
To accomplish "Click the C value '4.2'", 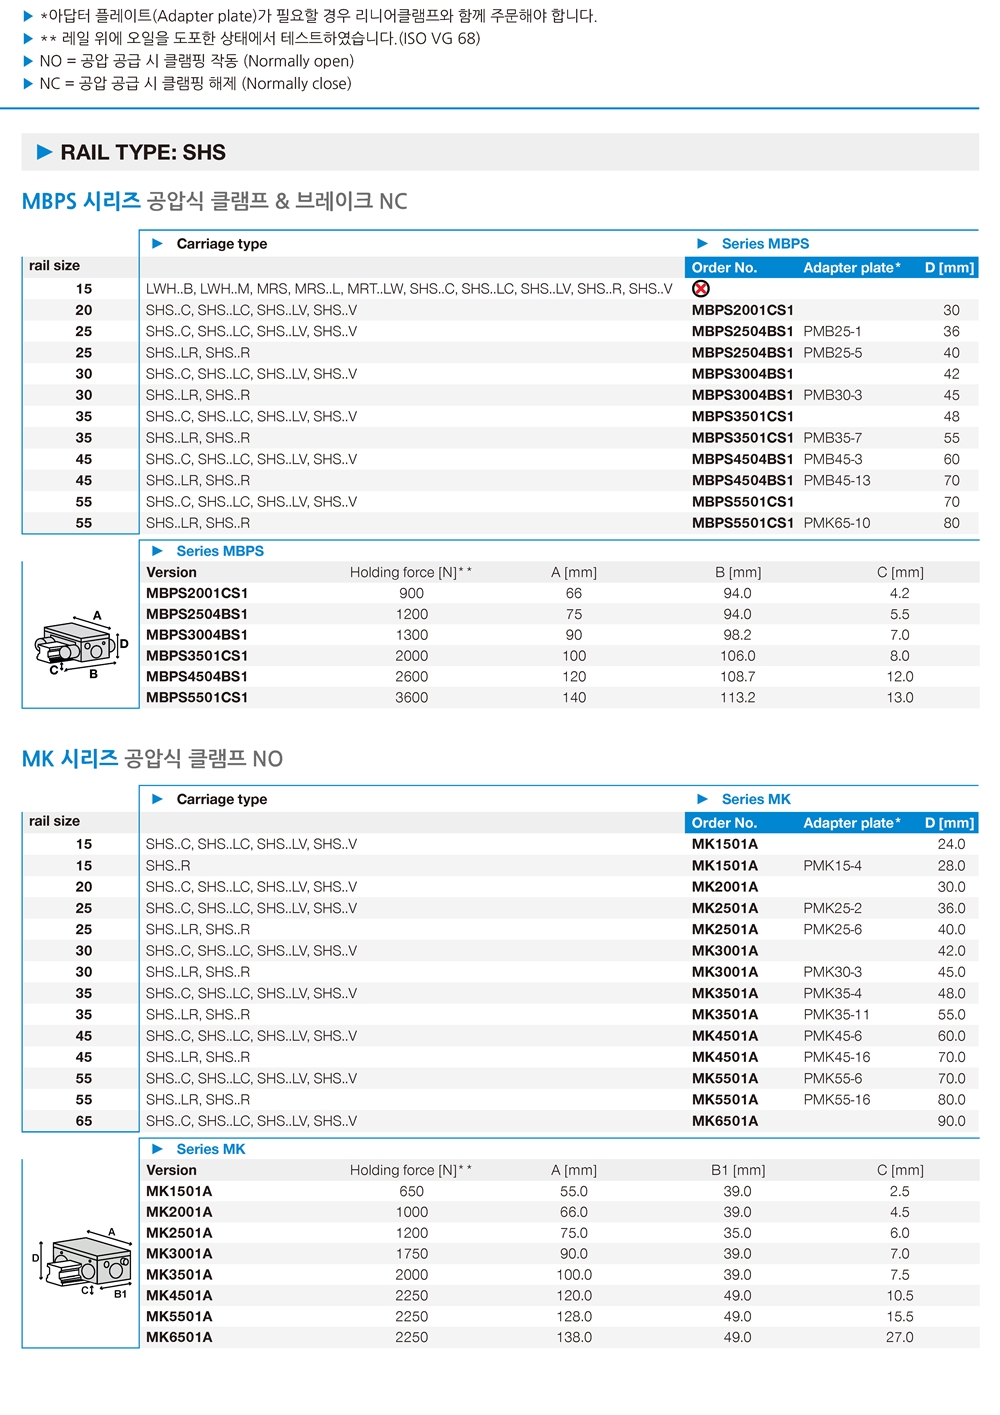I will click(900, 593).
